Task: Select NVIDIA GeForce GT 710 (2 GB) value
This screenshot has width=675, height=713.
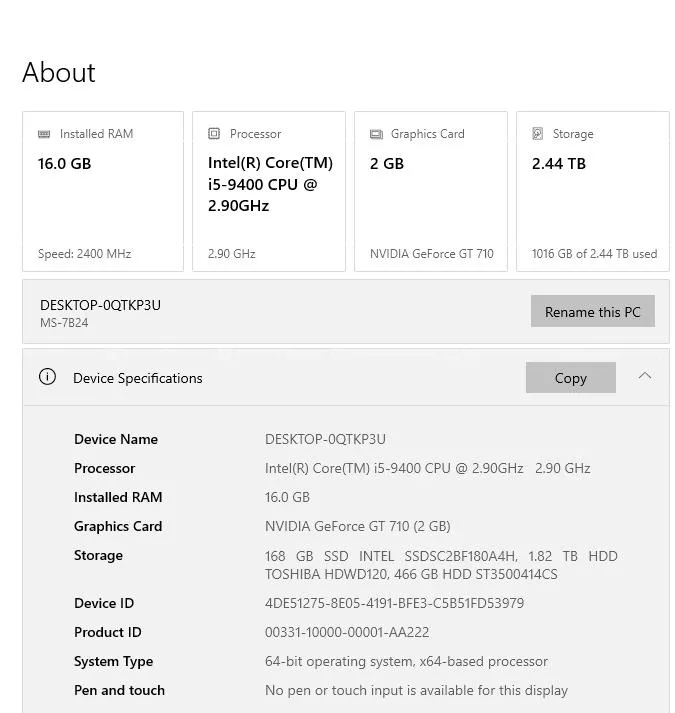Action: 358,526
